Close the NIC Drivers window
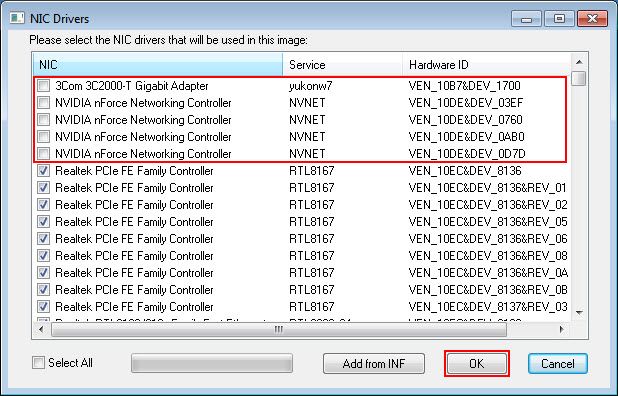 click(x=592, y=19)
